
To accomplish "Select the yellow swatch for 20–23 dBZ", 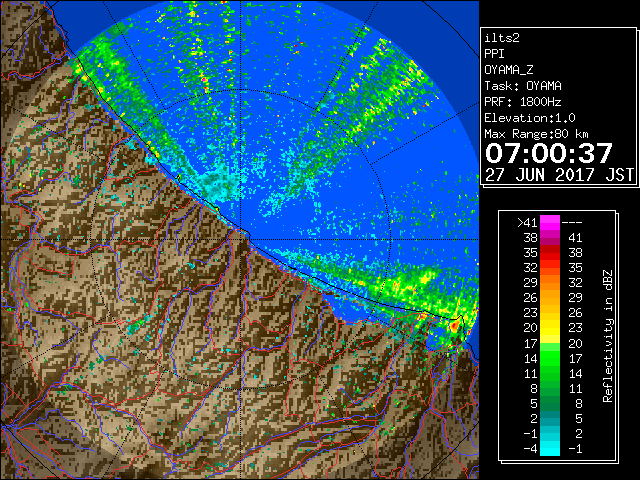I will 550,328.
